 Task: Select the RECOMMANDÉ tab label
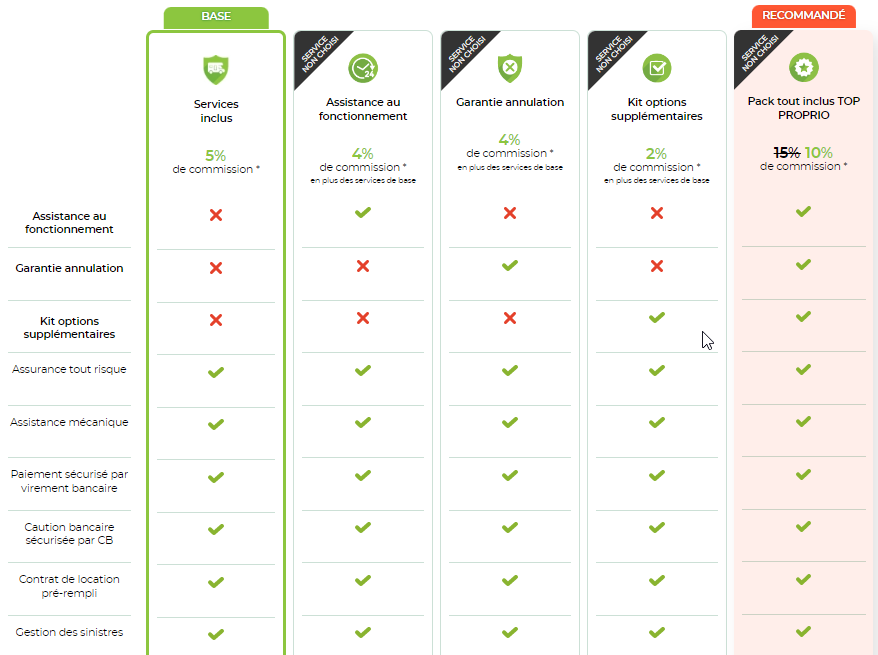(x=803, y=16)
